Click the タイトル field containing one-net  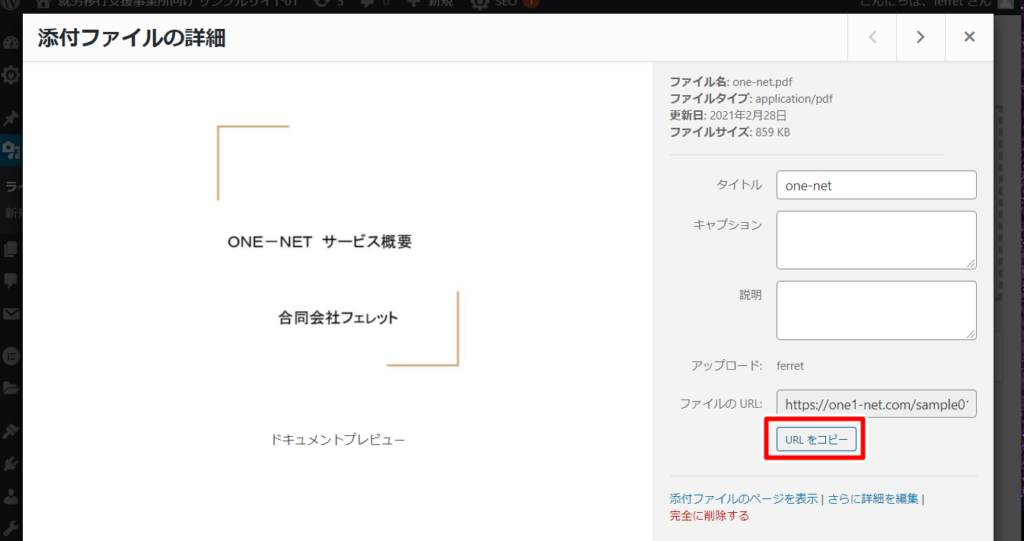(875, 185)
